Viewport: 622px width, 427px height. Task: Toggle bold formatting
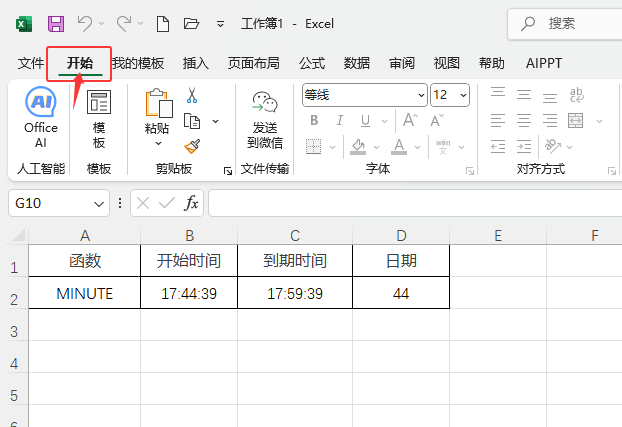[x=314, y=120]
